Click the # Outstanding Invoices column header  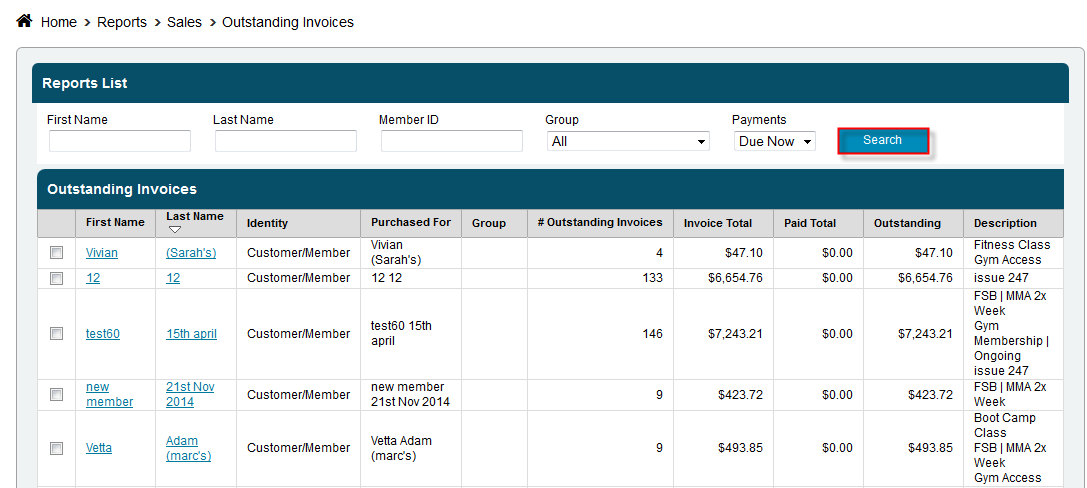tap(599, 223)
